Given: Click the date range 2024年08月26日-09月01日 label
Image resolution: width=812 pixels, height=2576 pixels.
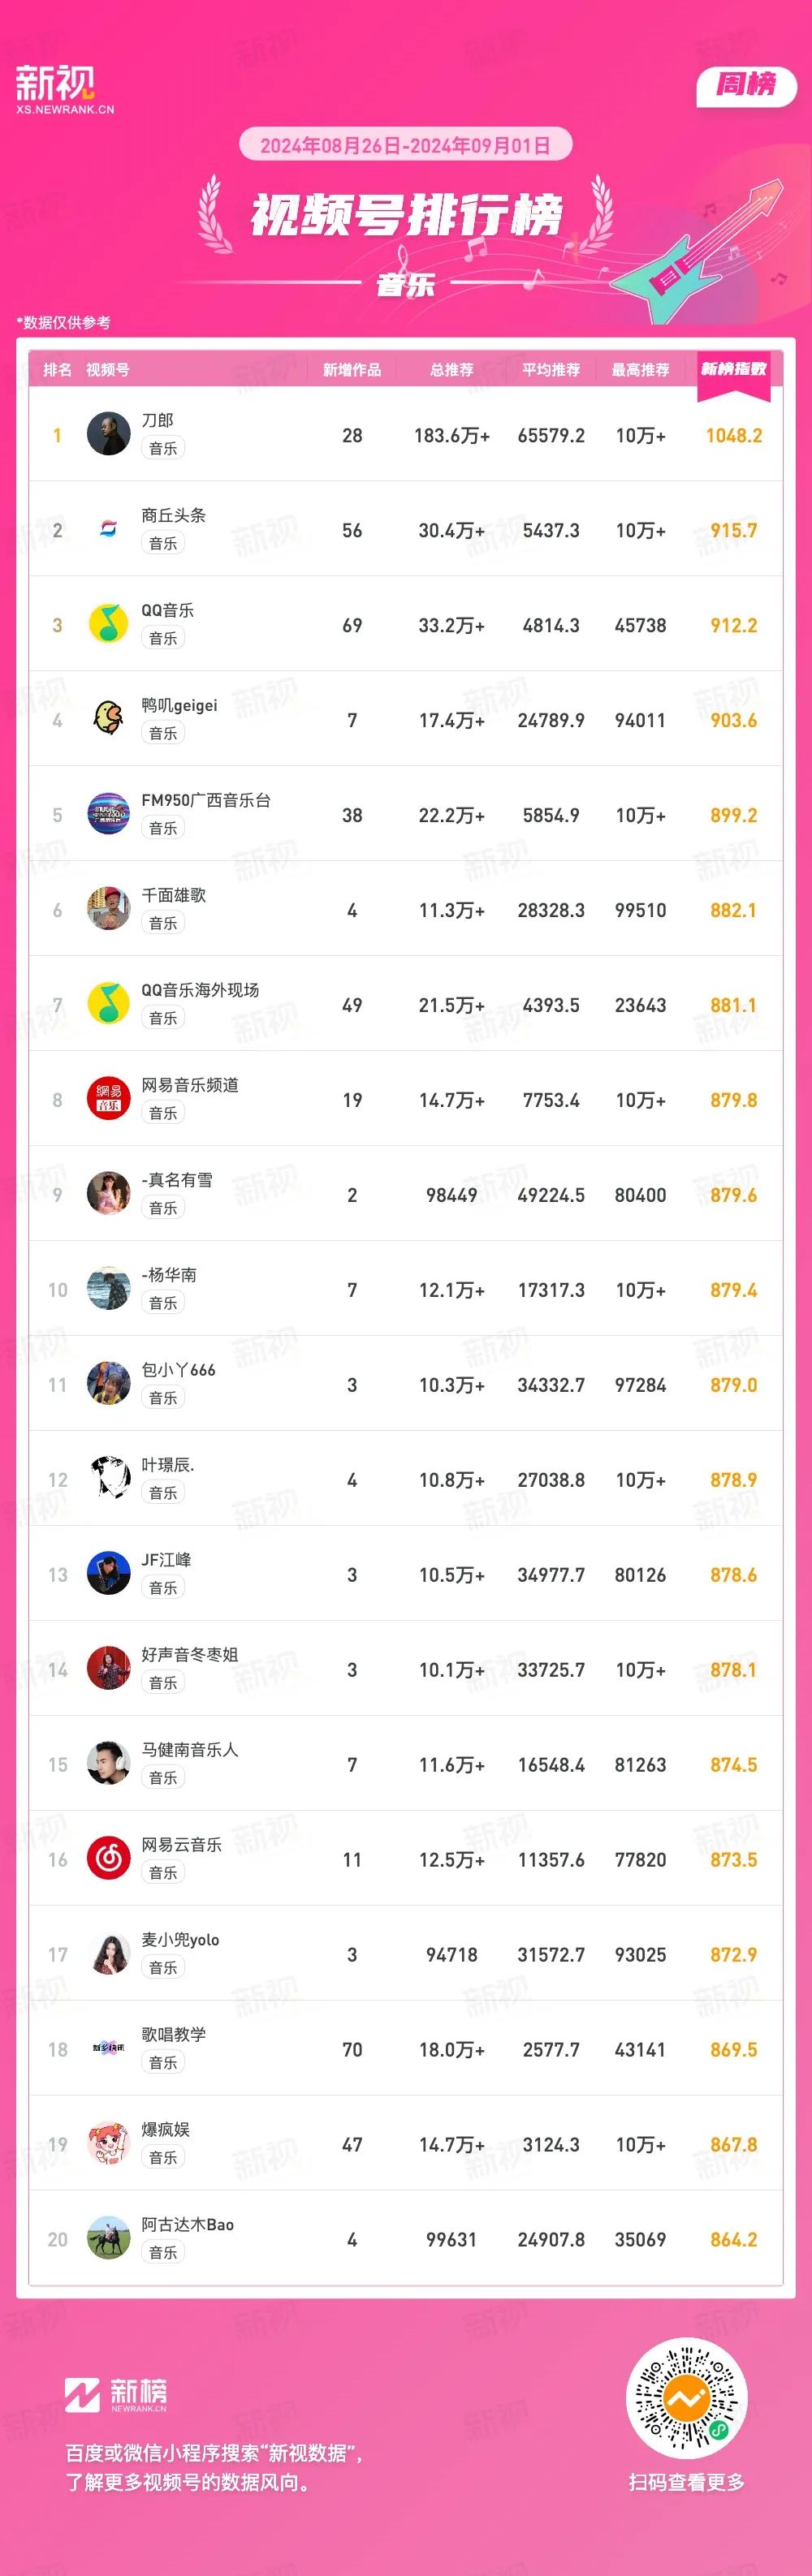Looking at the screenshot, I should [x=405, y=146].
